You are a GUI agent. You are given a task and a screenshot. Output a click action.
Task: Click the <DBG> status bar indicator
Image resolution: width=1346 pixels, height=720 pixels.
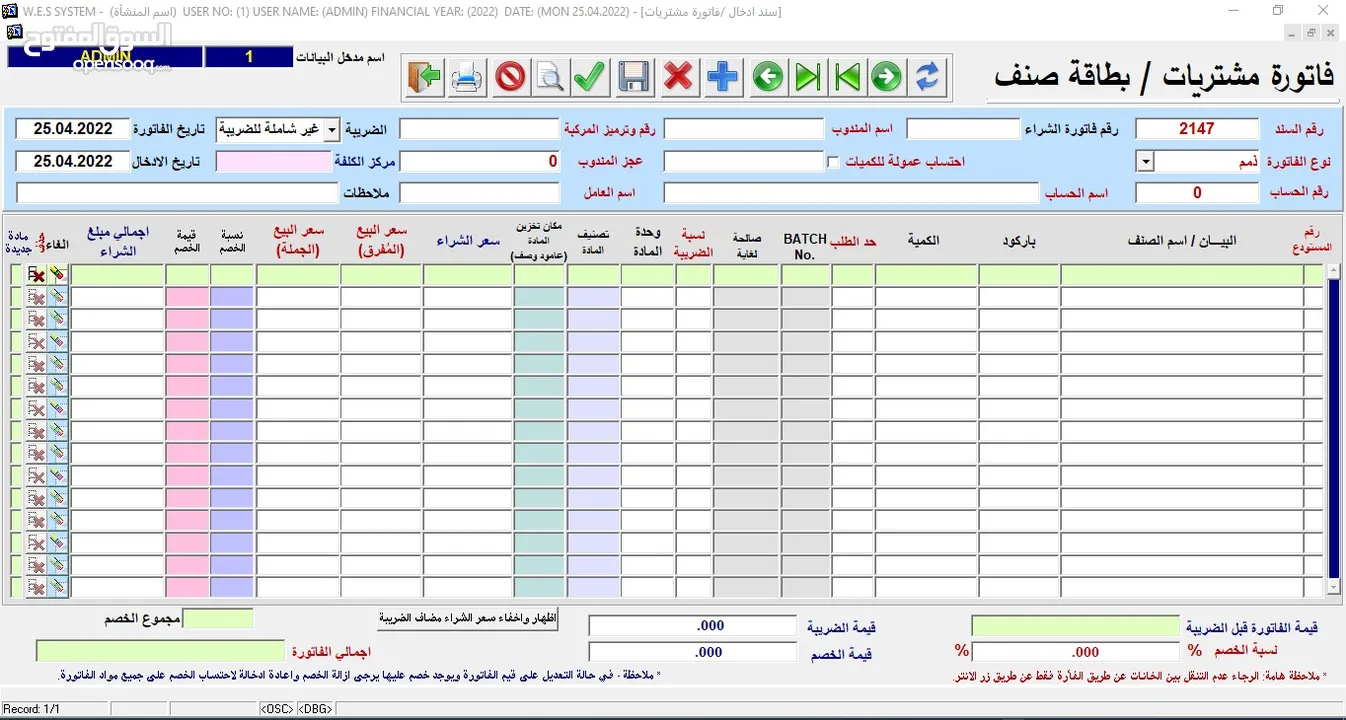click(315, 709)
